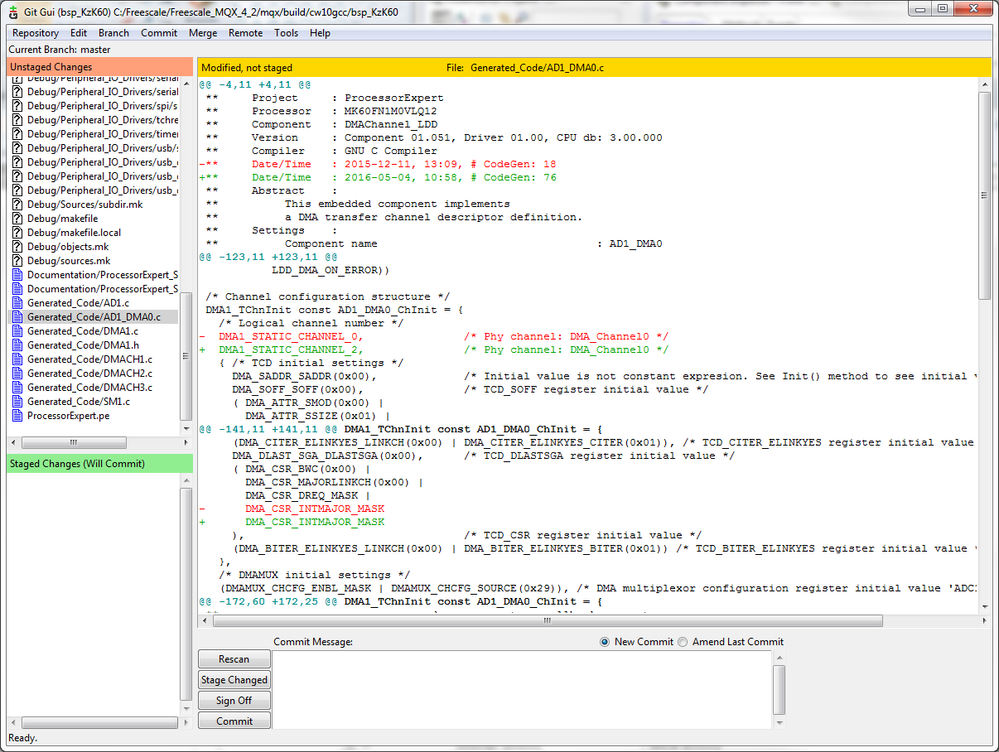Click file icon next to Generated_Code/AD1.c
Image resolution: width=999 pixels, height=752 pixels.
point(18,303)
